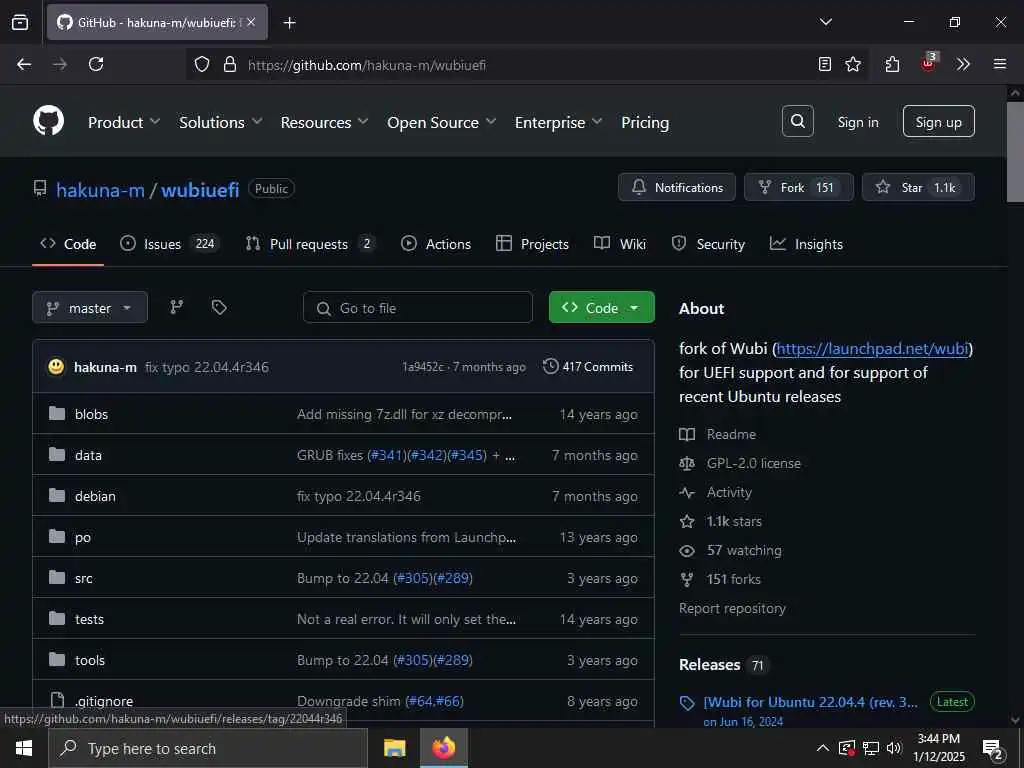Open the Pull requests tab
The image size is (1024, 768).
click(x=310, y=244)
